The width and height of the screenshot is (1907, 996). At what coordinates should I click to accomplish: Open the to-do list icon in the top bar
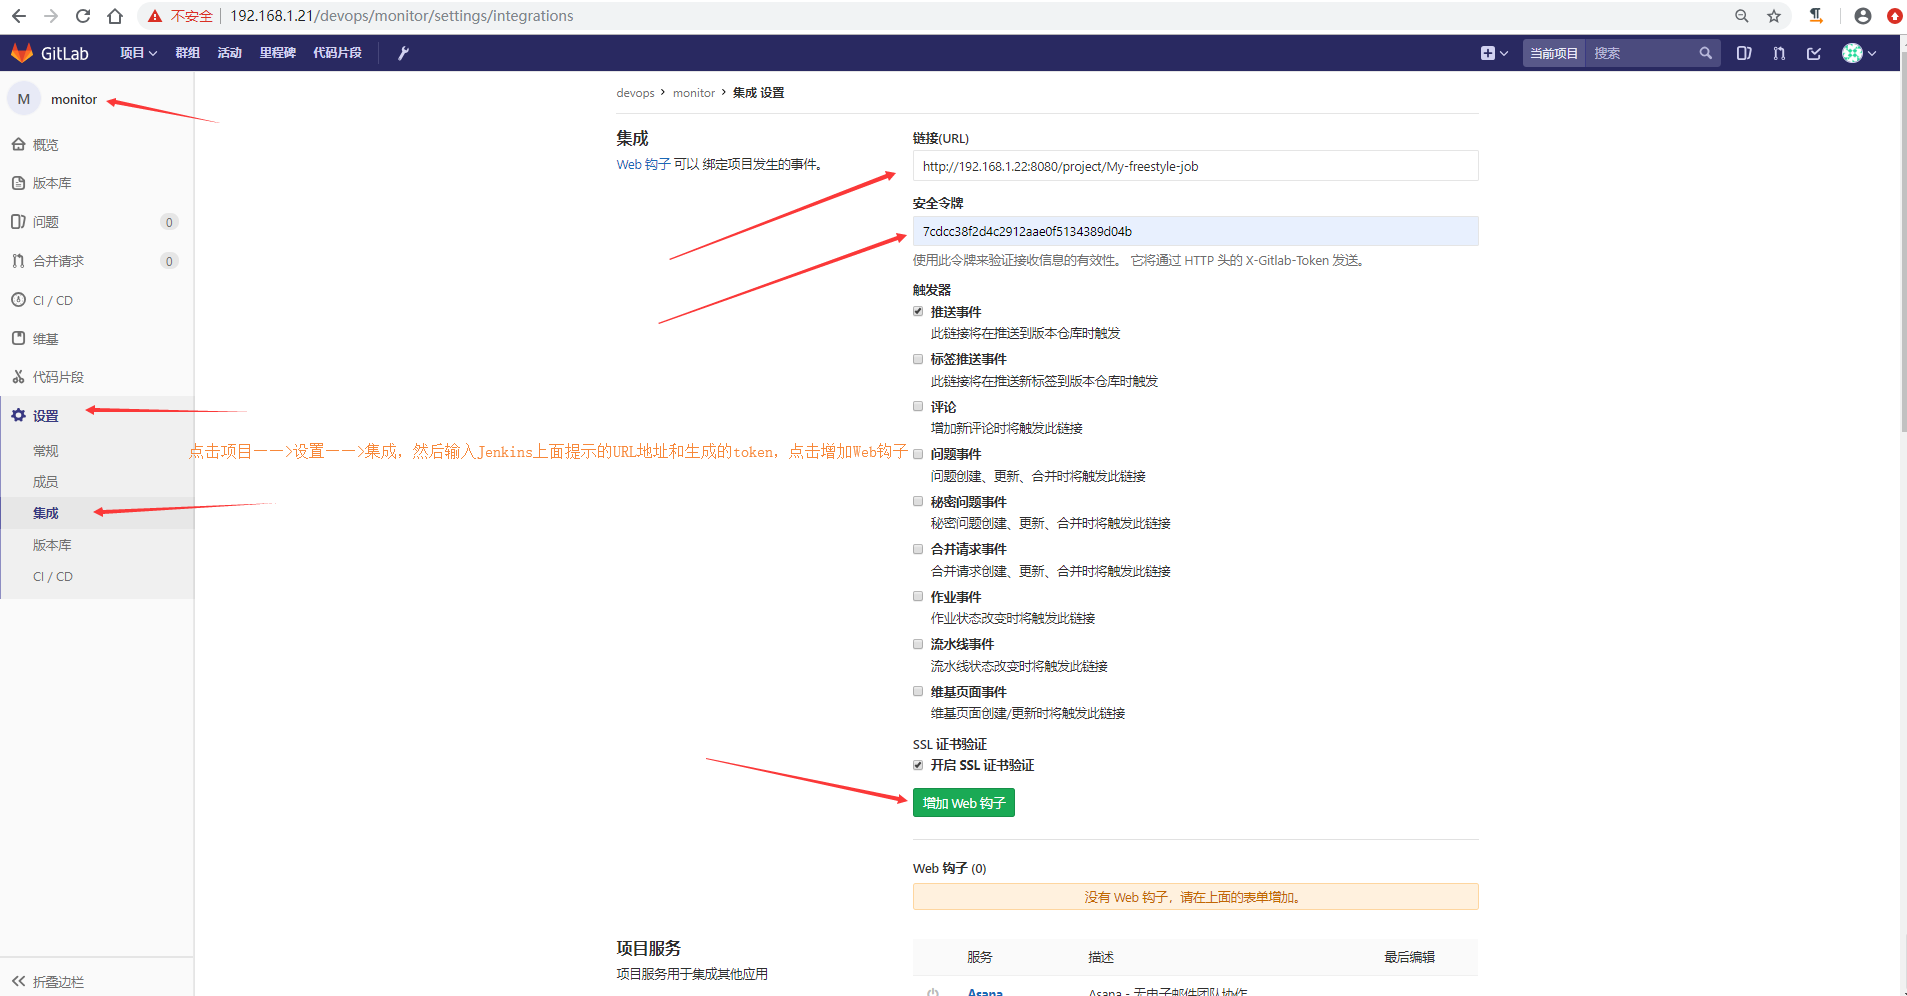pyautogui.click(x=1814, y=53)
